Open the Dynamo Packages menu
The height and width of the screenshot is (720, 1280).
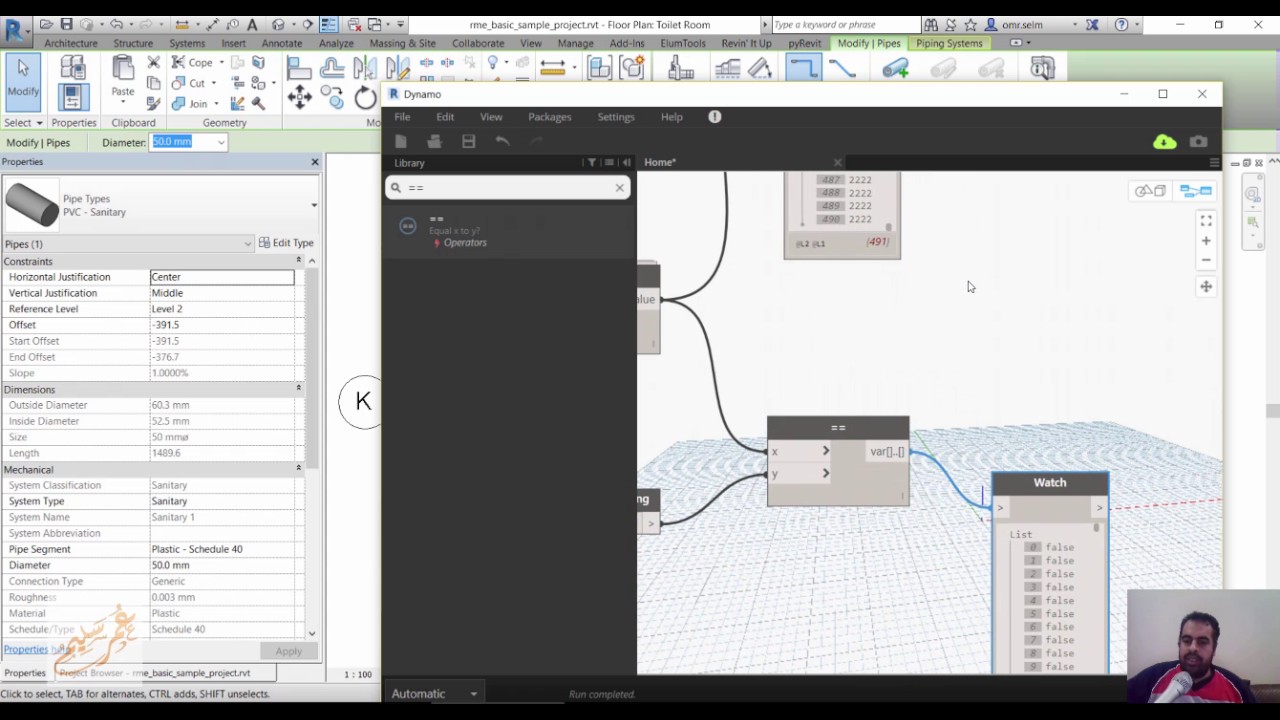click(549, 117)
